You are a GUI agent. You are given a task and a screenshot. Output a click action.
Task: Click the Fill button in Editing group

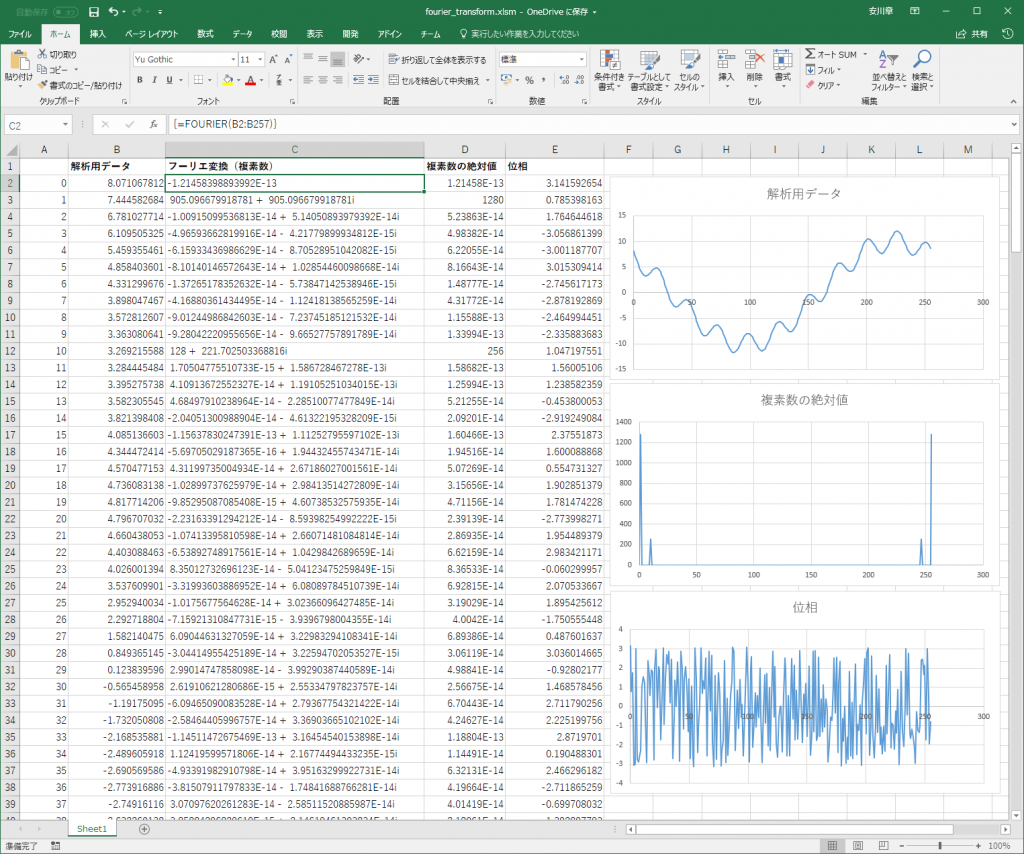point(821,70)
